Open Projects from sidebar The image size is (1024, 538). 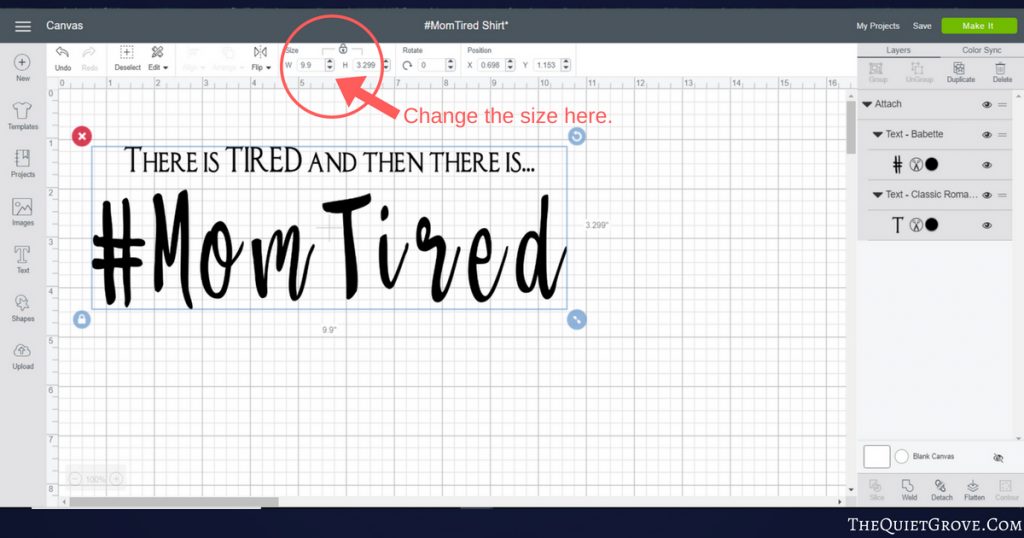click(22, 163)
